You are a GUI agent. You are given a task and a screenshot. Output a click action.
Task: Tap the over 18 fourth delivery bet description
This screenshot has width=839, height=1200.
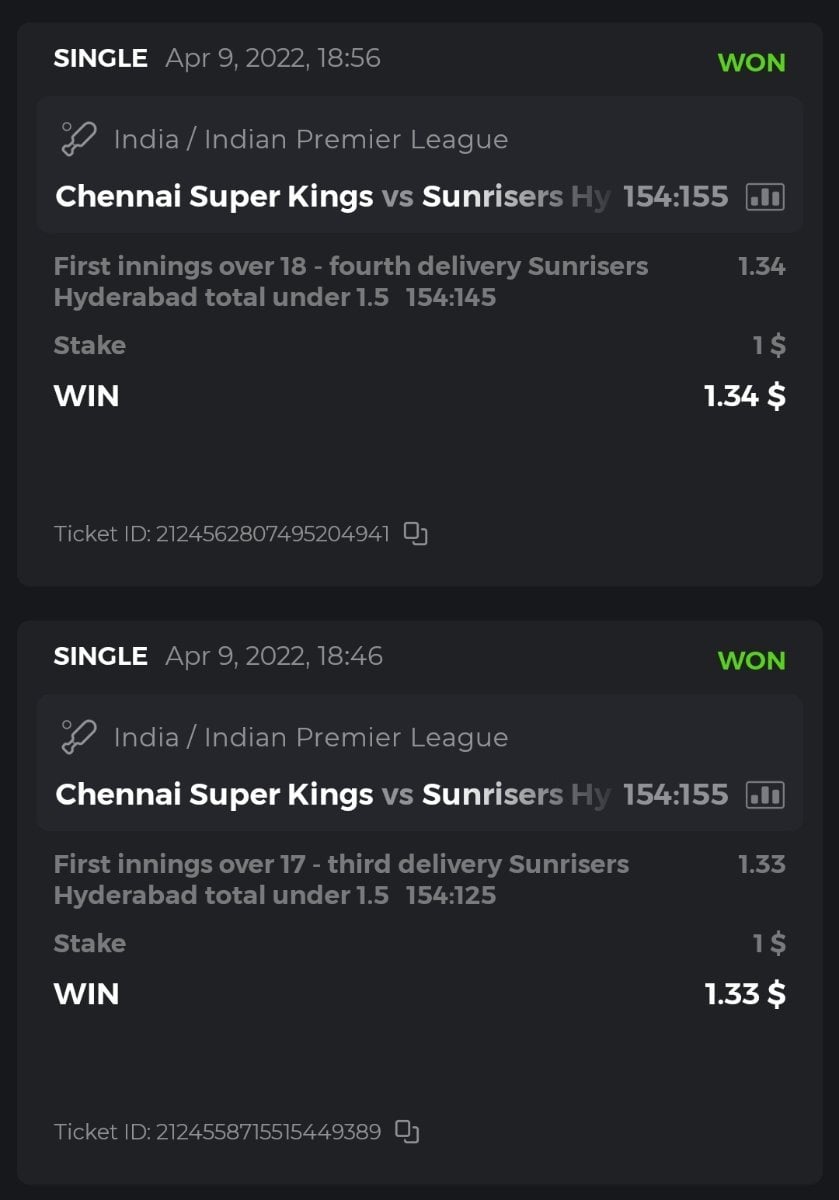coord(350,282)
